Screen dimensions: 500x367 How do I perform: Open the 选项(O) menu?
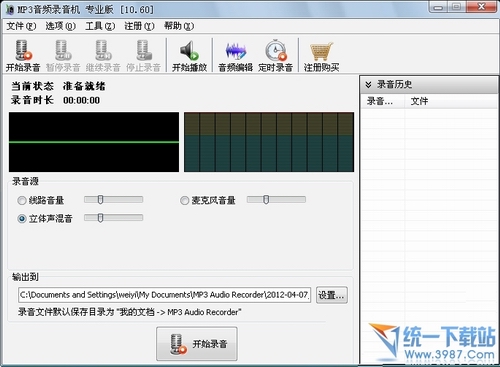coord(61,26)
